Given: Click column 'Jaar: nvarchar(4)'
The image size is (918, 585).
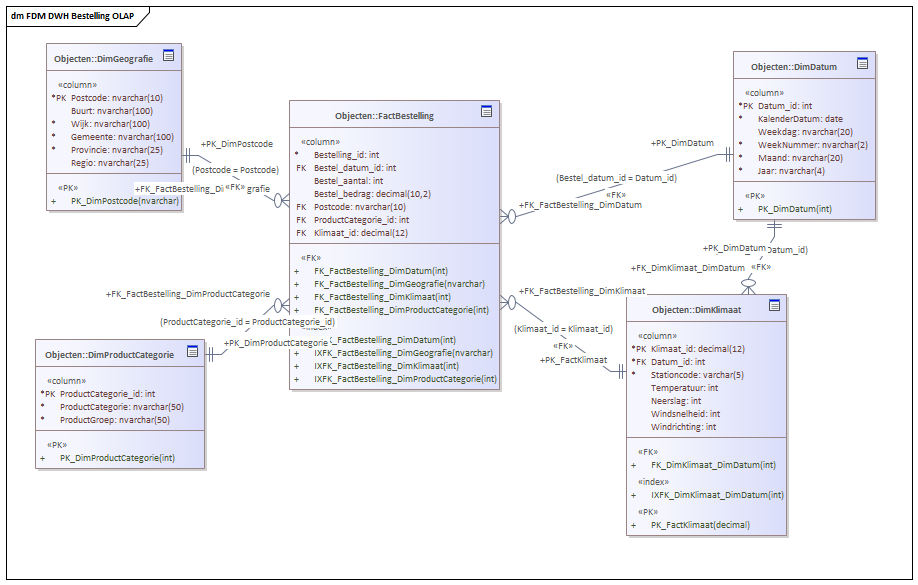Looking at the screenshot, I should click(791, 171).
